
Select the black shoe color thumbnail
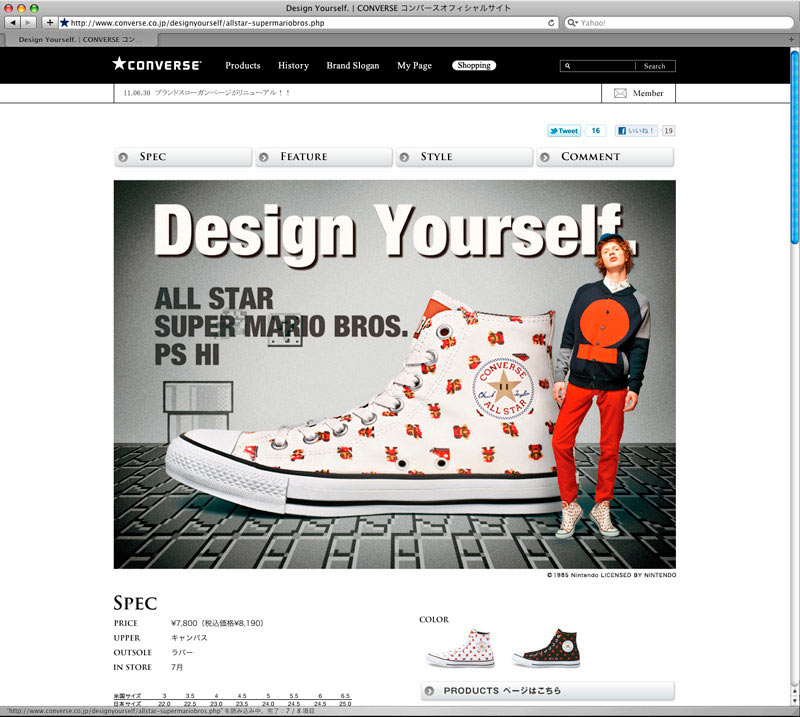pos(546,649)
